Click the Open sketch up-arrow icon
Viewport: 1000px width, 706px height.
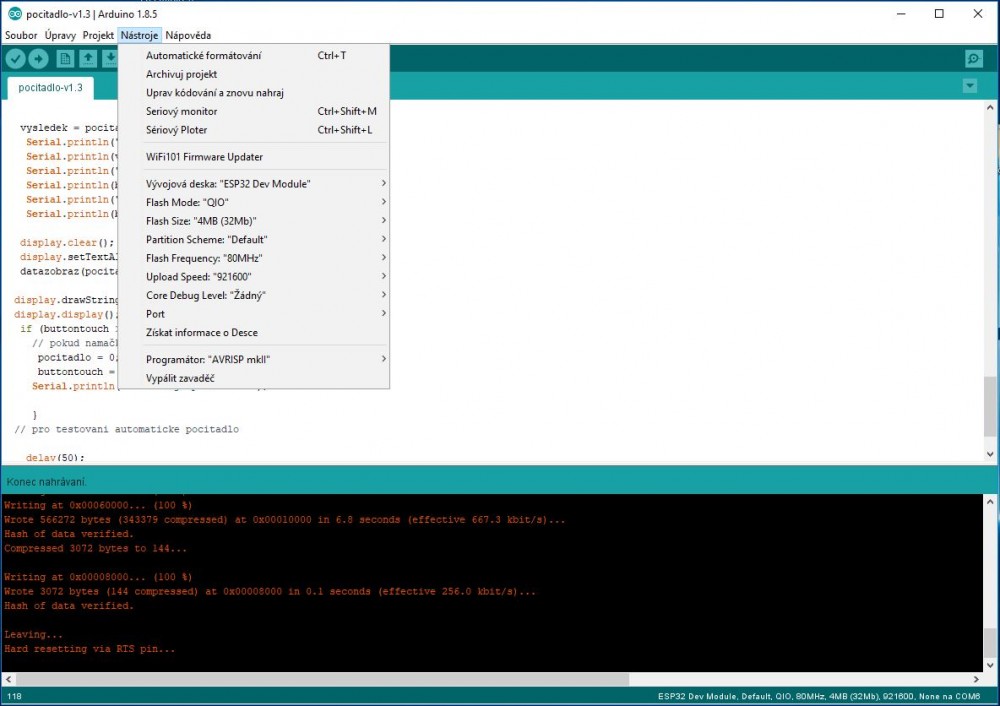88,59
